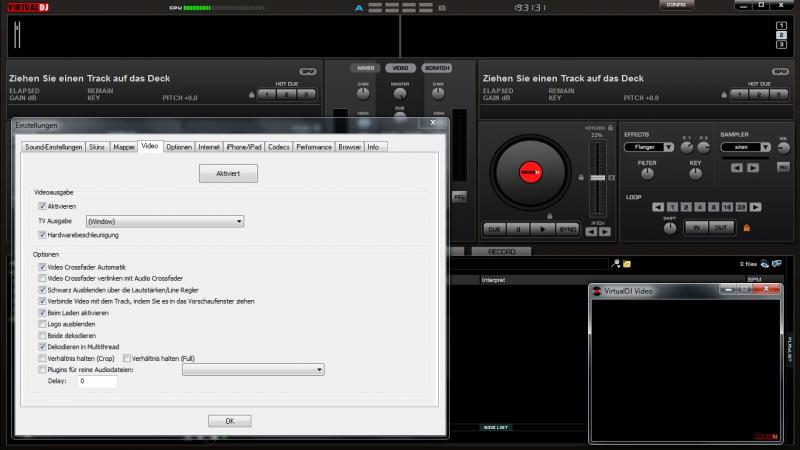Set loop OUT point on the right deck
Image resolution: width=800 pixels, height=450 pixels.
point(720,228)
